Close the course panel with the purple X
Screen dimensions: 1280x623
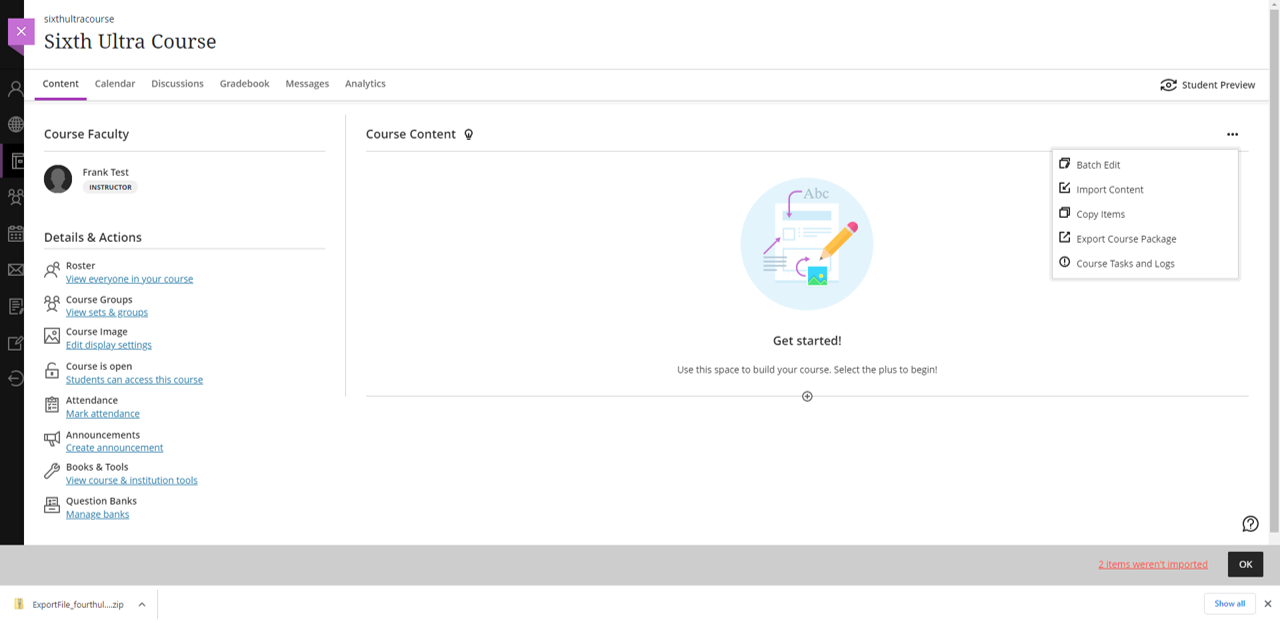pos(21,32)
